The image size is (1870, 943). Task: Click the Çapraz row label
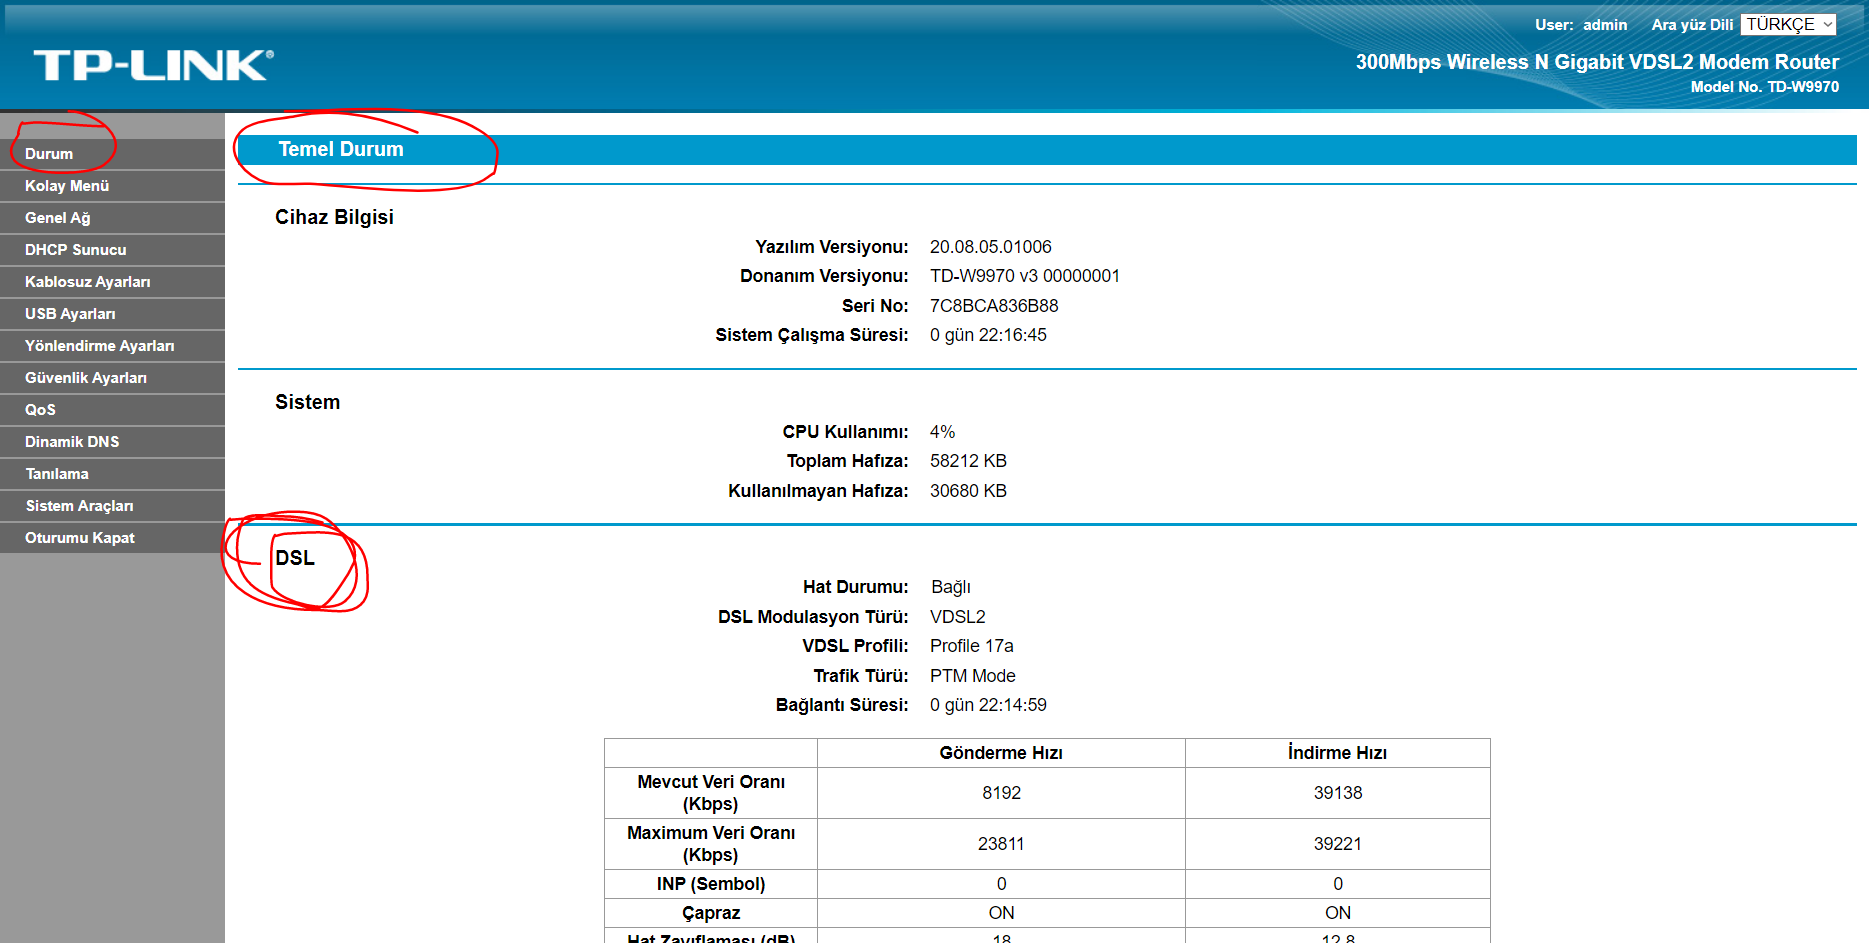[x=711, y=913]
